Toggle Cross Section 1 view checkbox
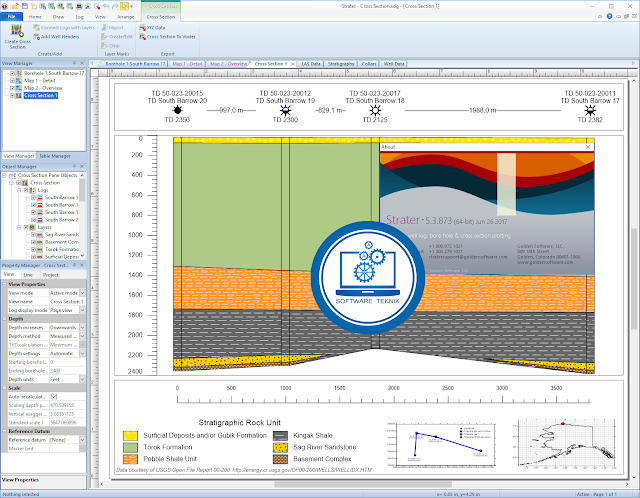This screenshot has height=498, width=640. tap(12, 96)
